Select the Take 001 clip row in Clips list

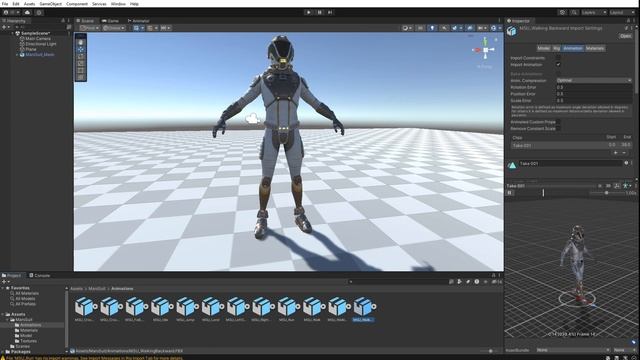[x=571, y=145]
